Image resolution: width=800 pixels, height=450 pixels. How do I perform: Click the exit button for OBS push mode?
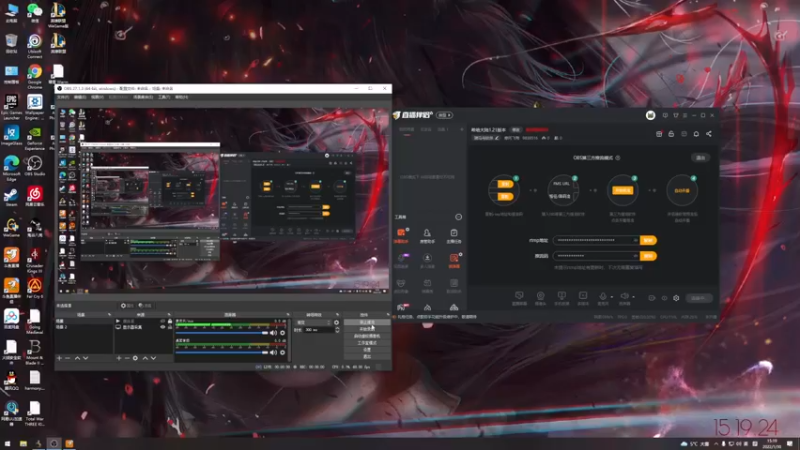[701, 158]
